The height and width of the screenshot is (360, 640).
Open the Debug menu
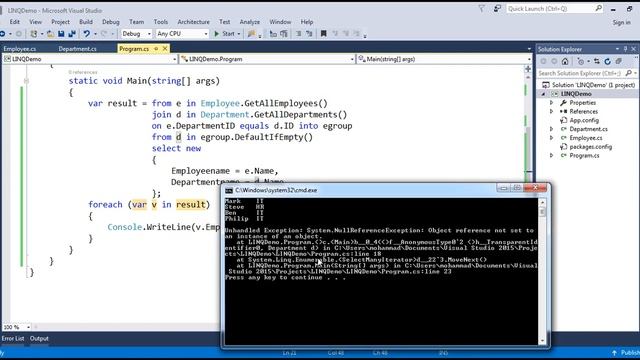pos(111,22)
